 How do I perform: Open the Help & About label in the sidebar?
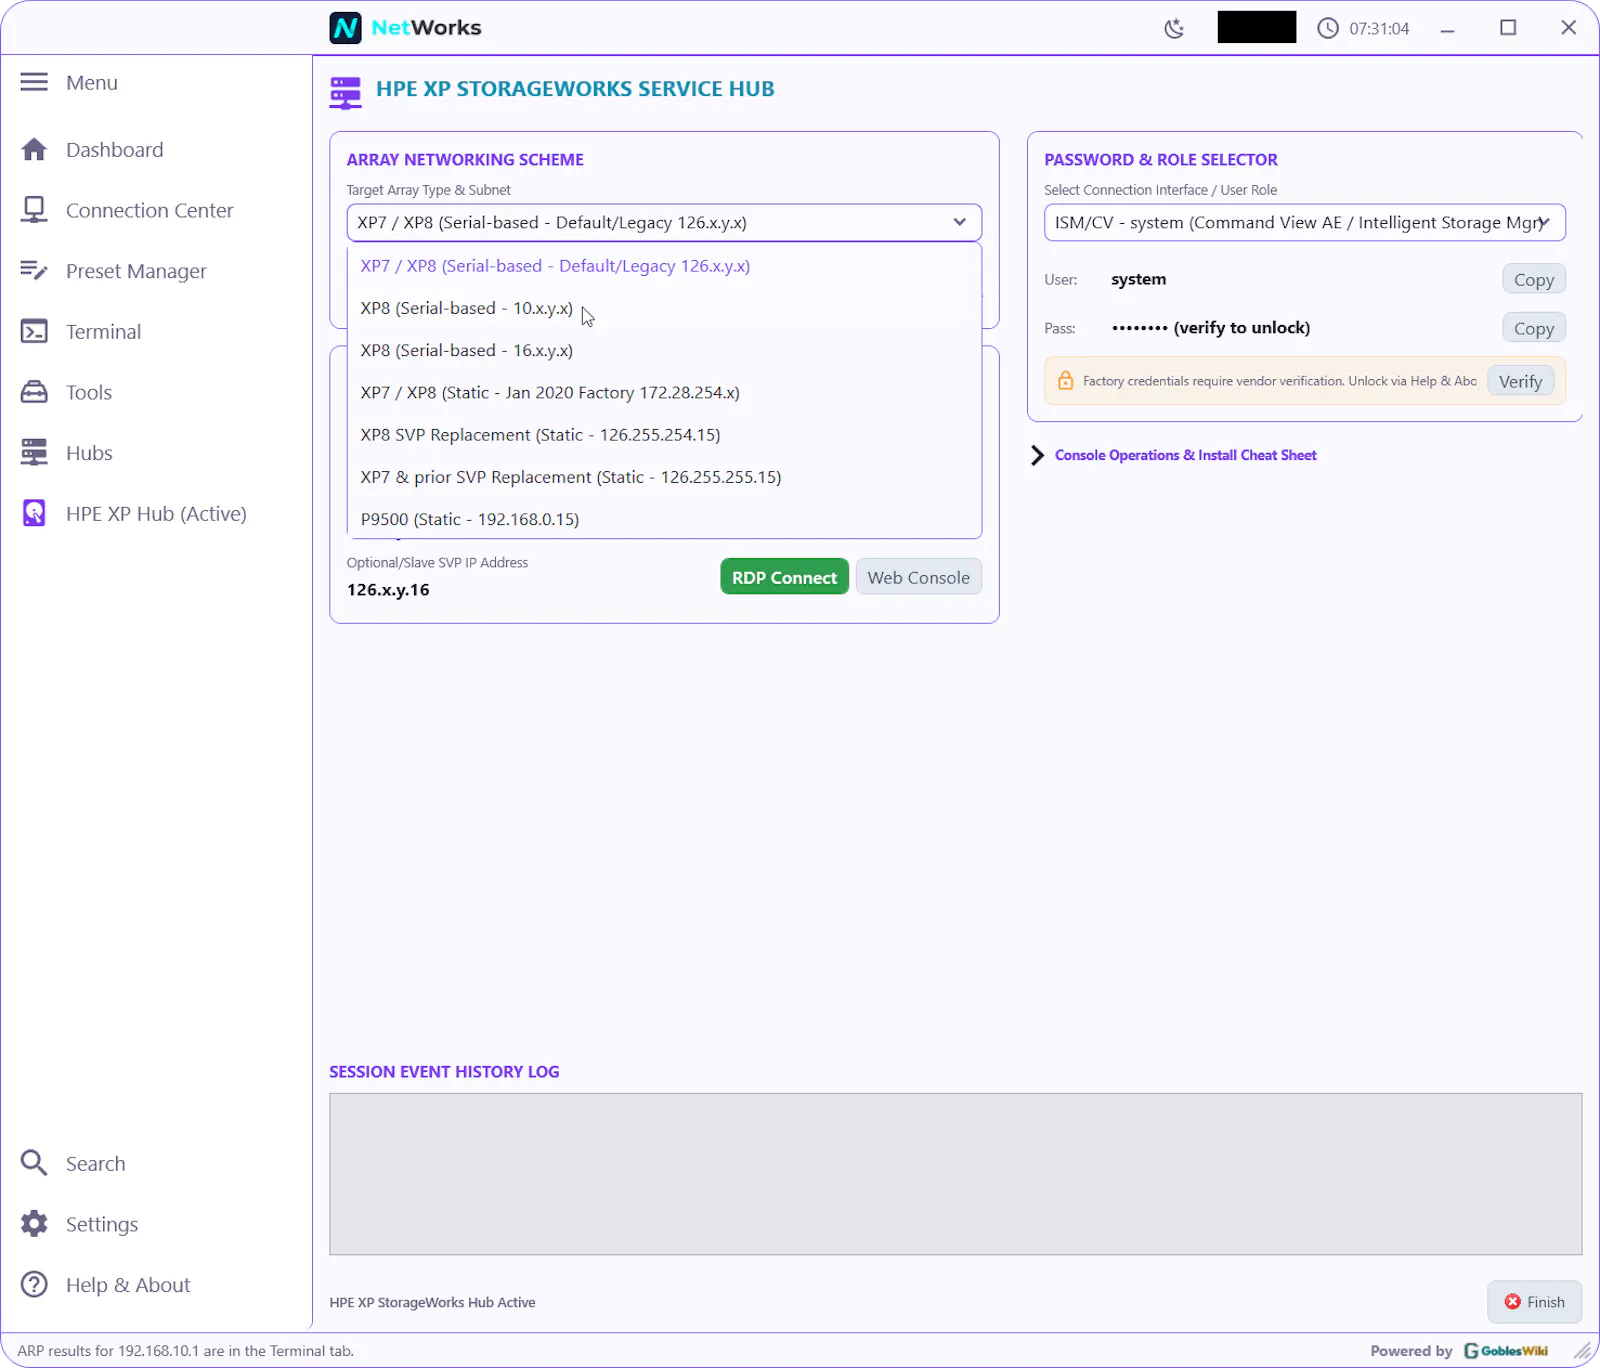128,1284
